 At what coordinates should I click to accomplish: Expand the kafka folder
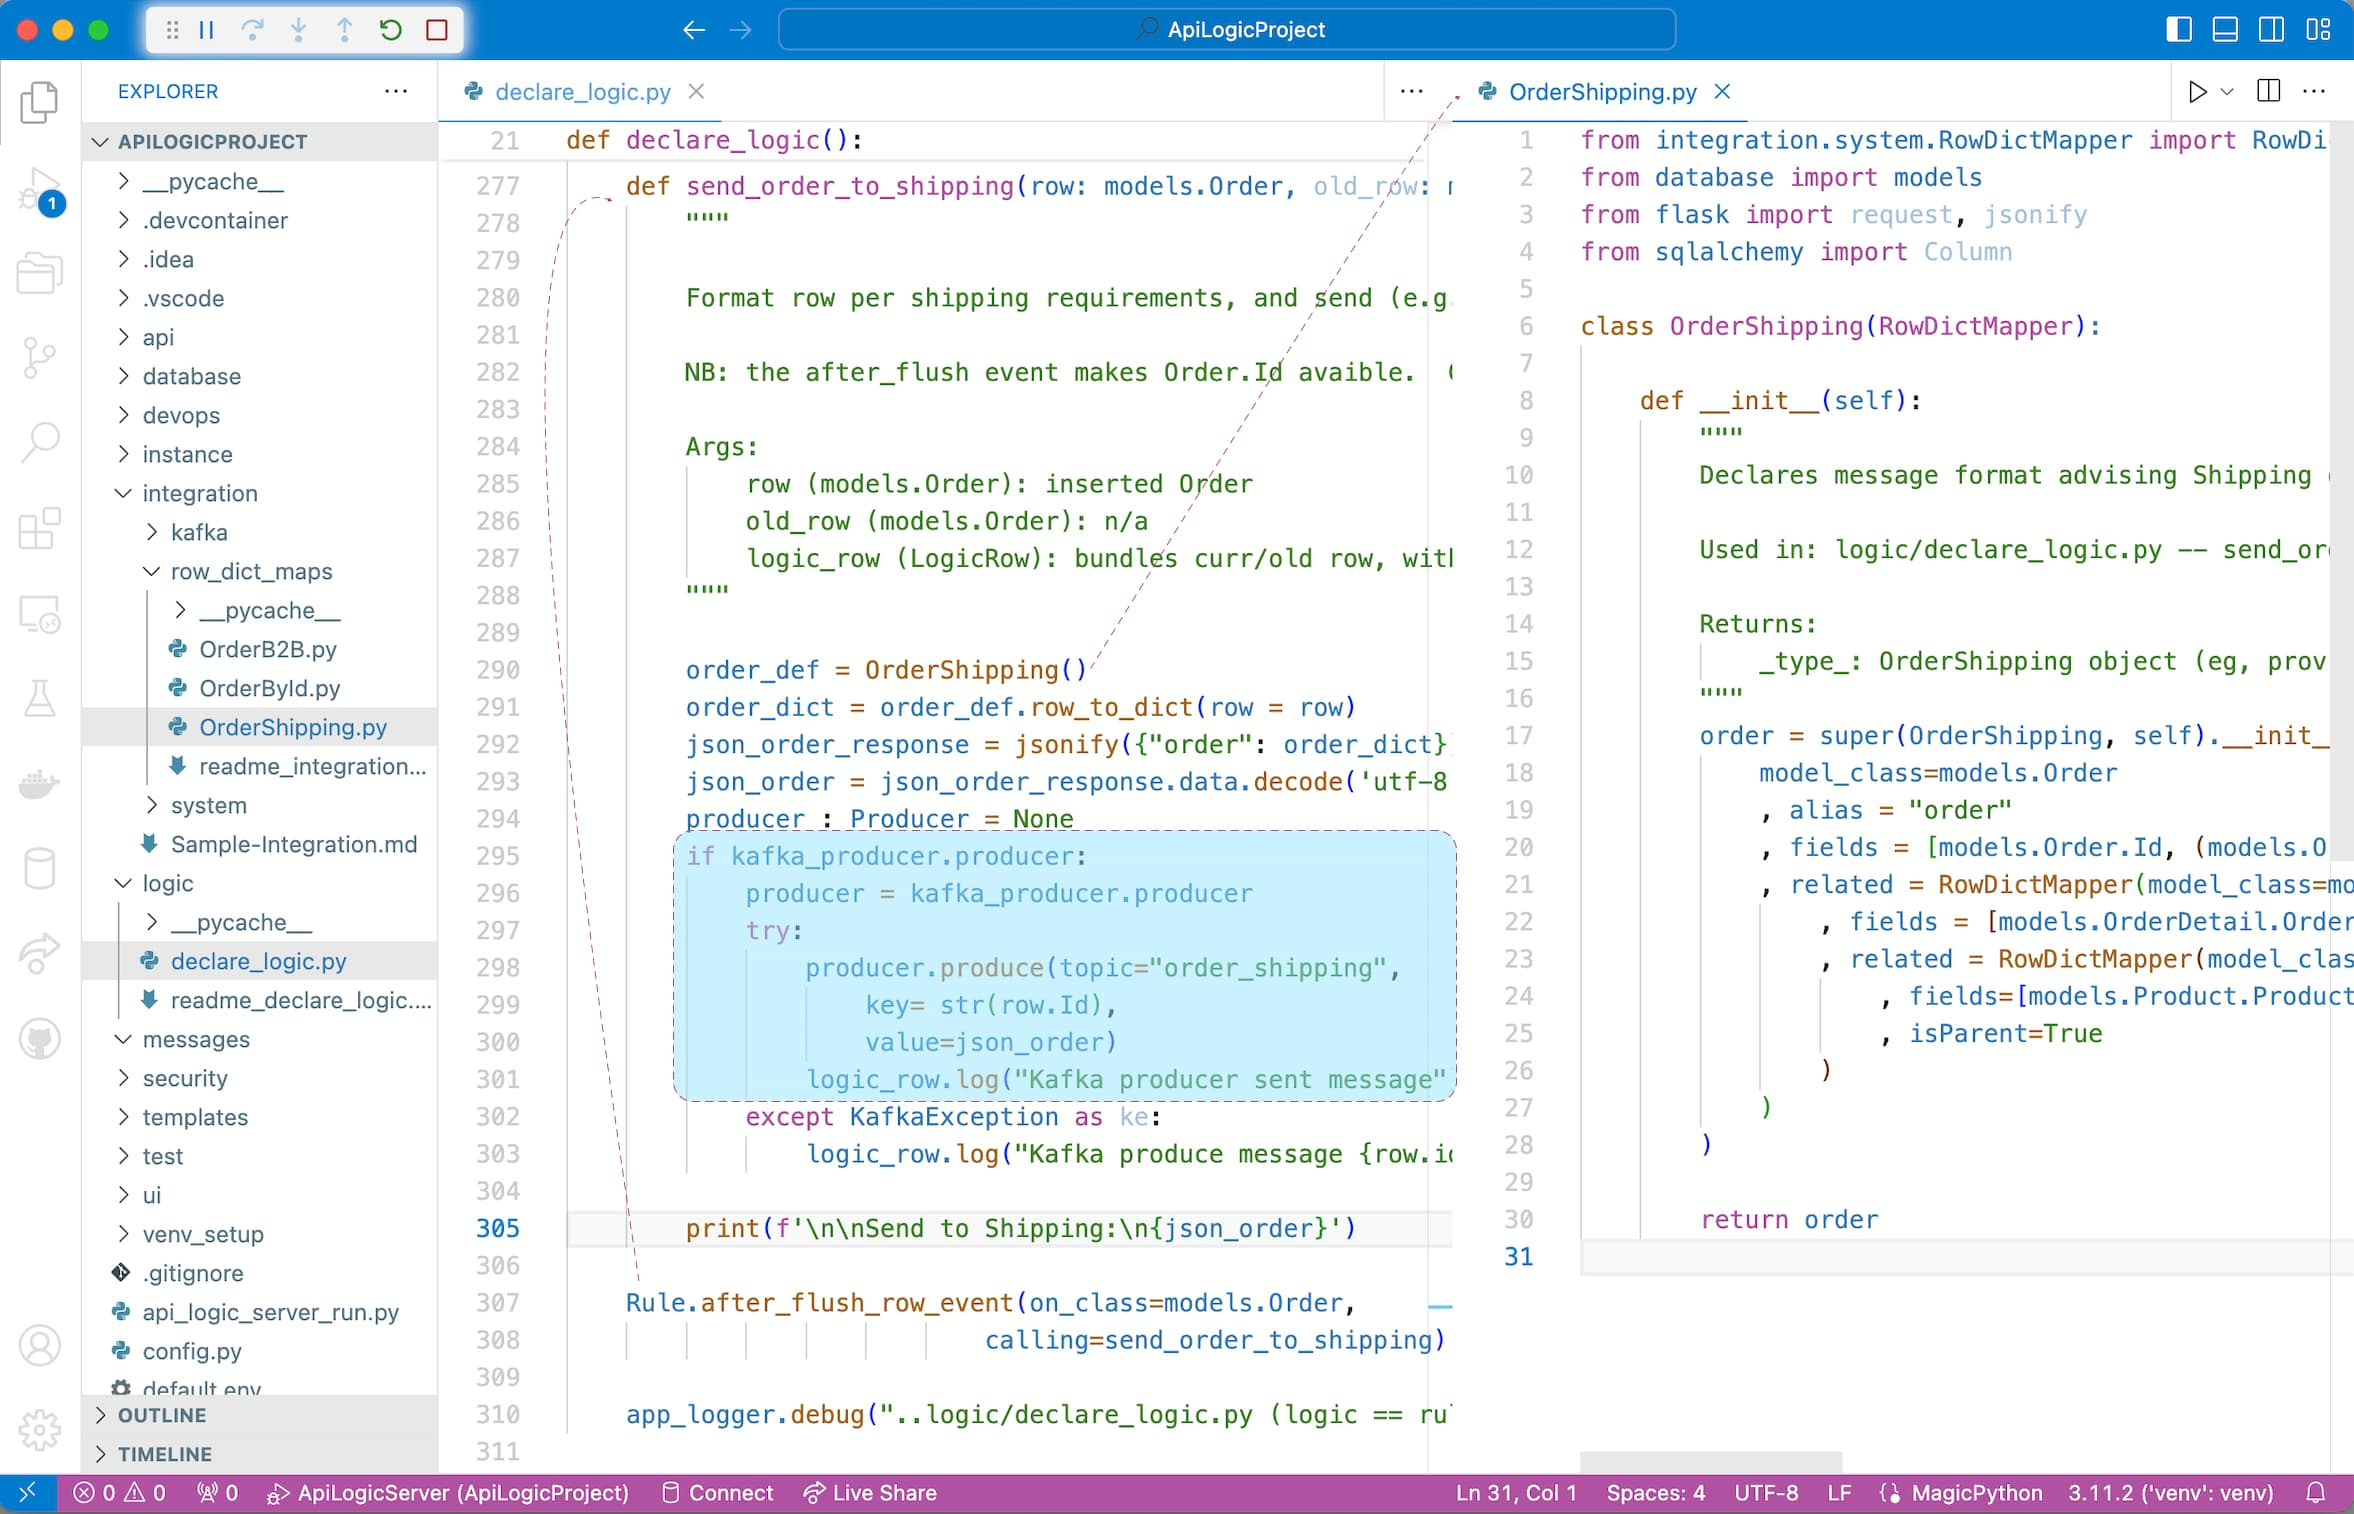pos(260,533)
